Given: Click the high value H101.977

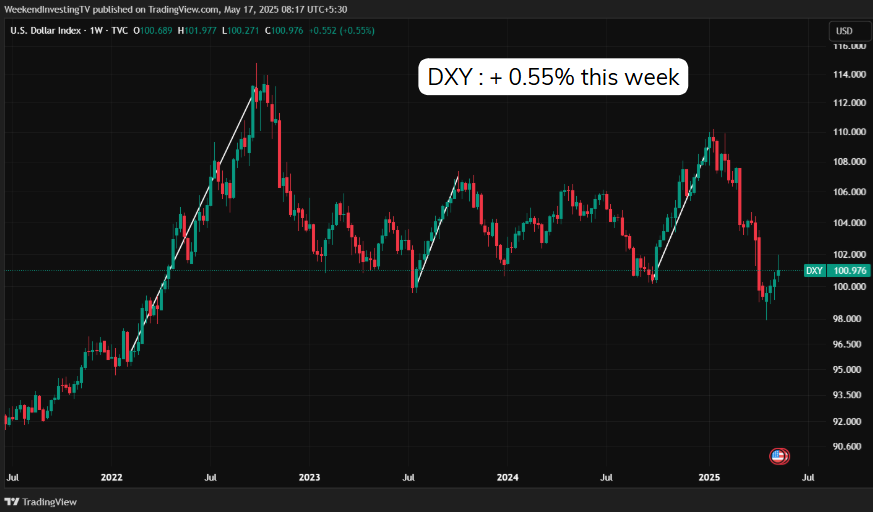Looking at the screenshot, I should click(197, 31).
